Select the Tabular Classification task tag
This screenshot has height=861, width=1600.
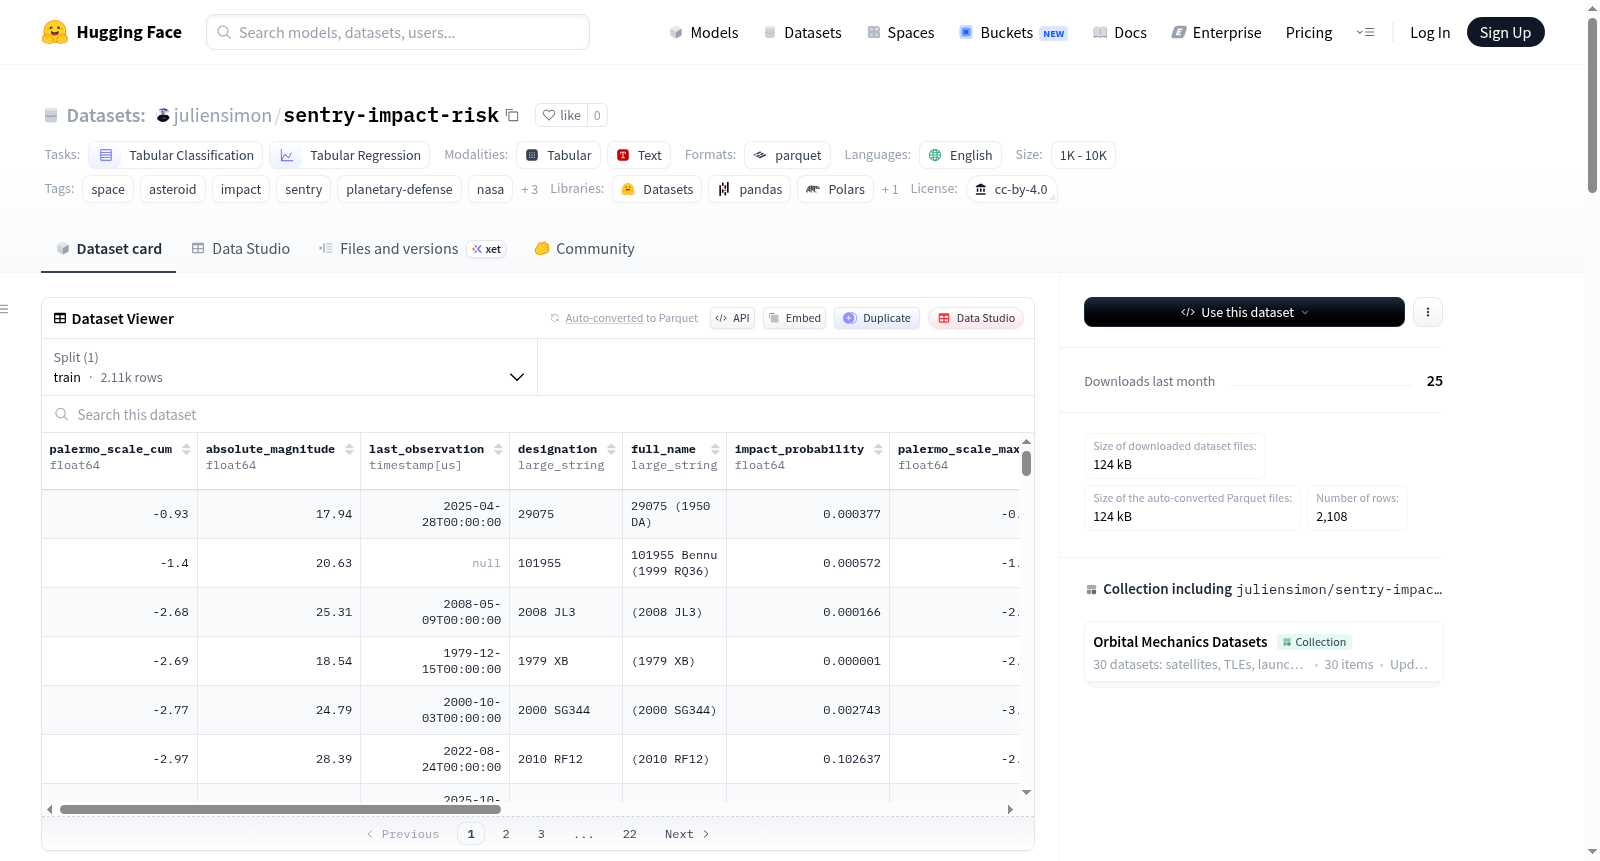tap(176, 155)
